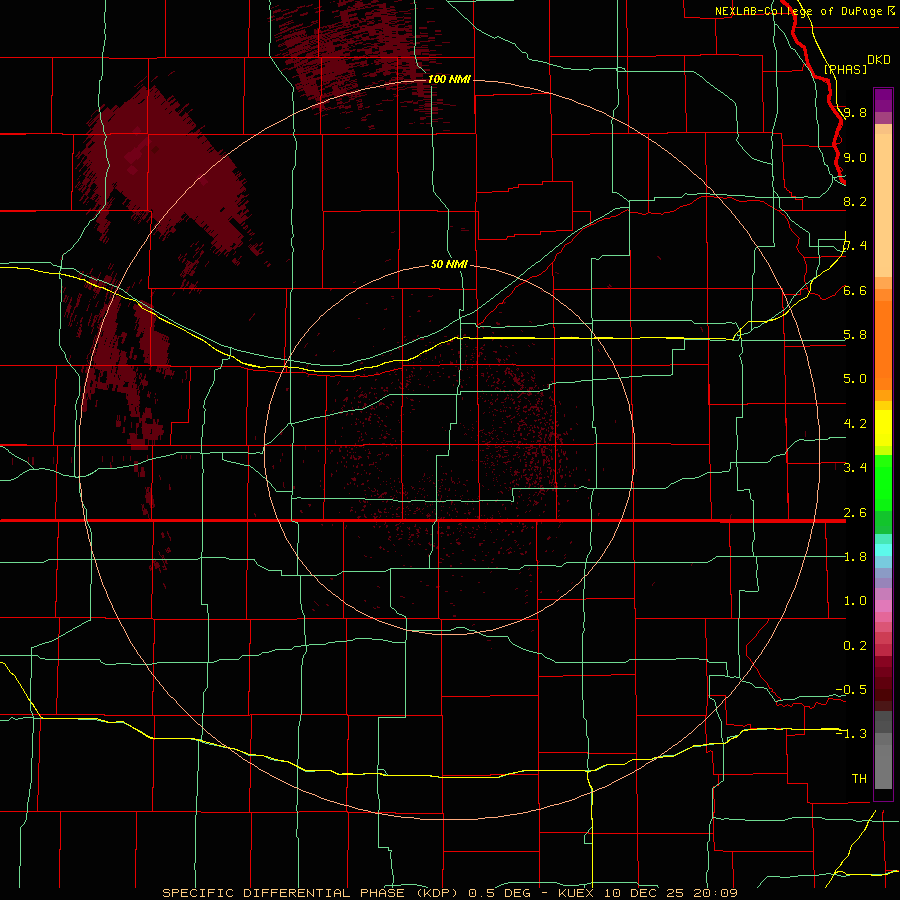Screen dimensions: 900x900
Task: Pick the purple segment at the legend top
Action: click(x=883, y=100)
